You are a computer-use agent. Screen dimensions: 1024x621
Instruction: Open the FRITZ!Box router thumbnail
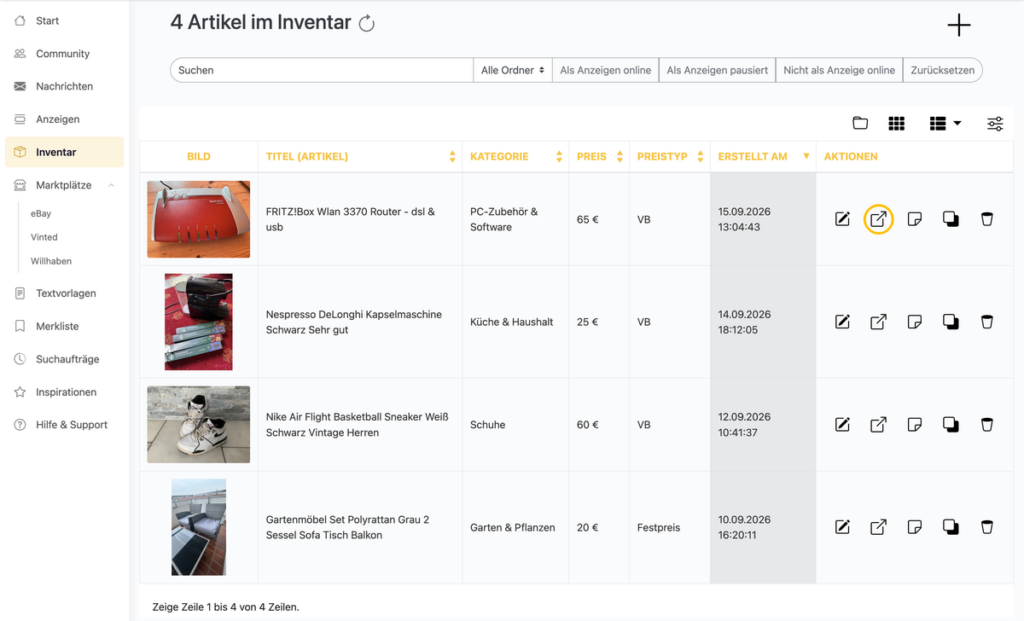[199, 219]
